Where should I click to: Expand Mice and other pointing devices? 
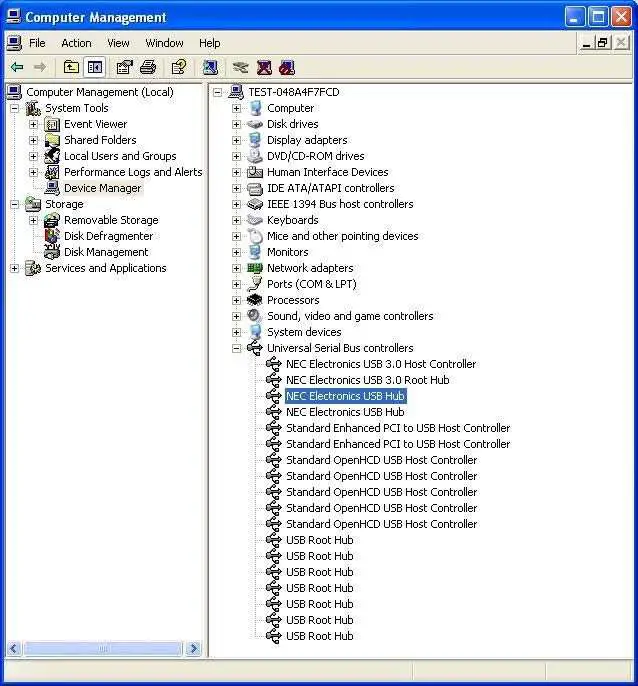(236, 236)
